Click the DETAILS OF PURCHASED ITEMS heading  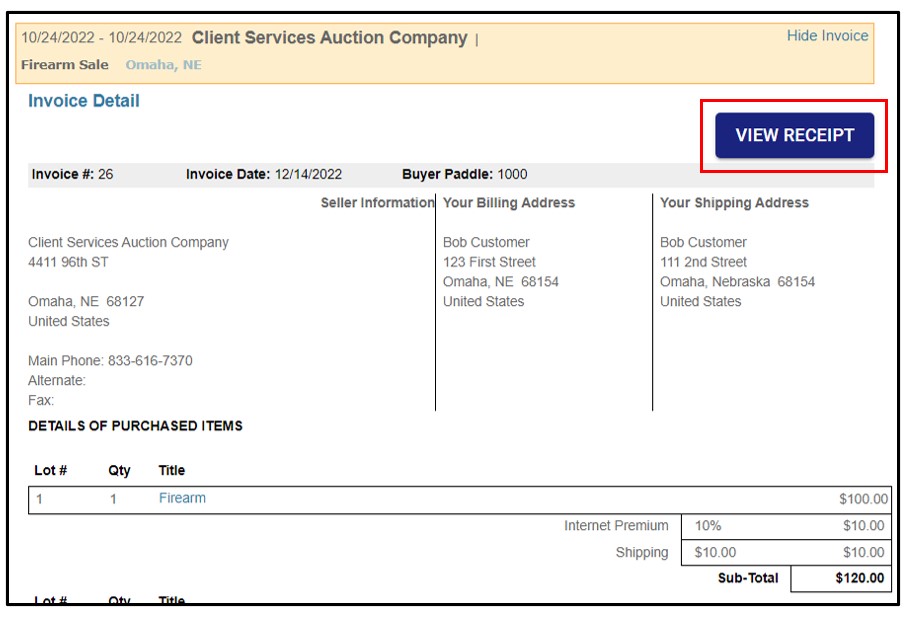(135, 426)
